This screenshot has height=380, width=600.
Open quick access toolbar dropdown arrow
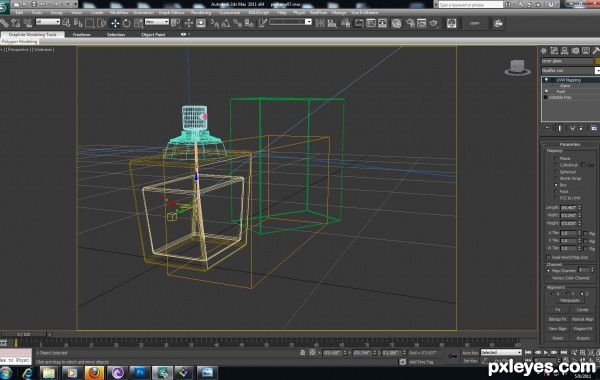pyautogui.click(x=75, y=4)
